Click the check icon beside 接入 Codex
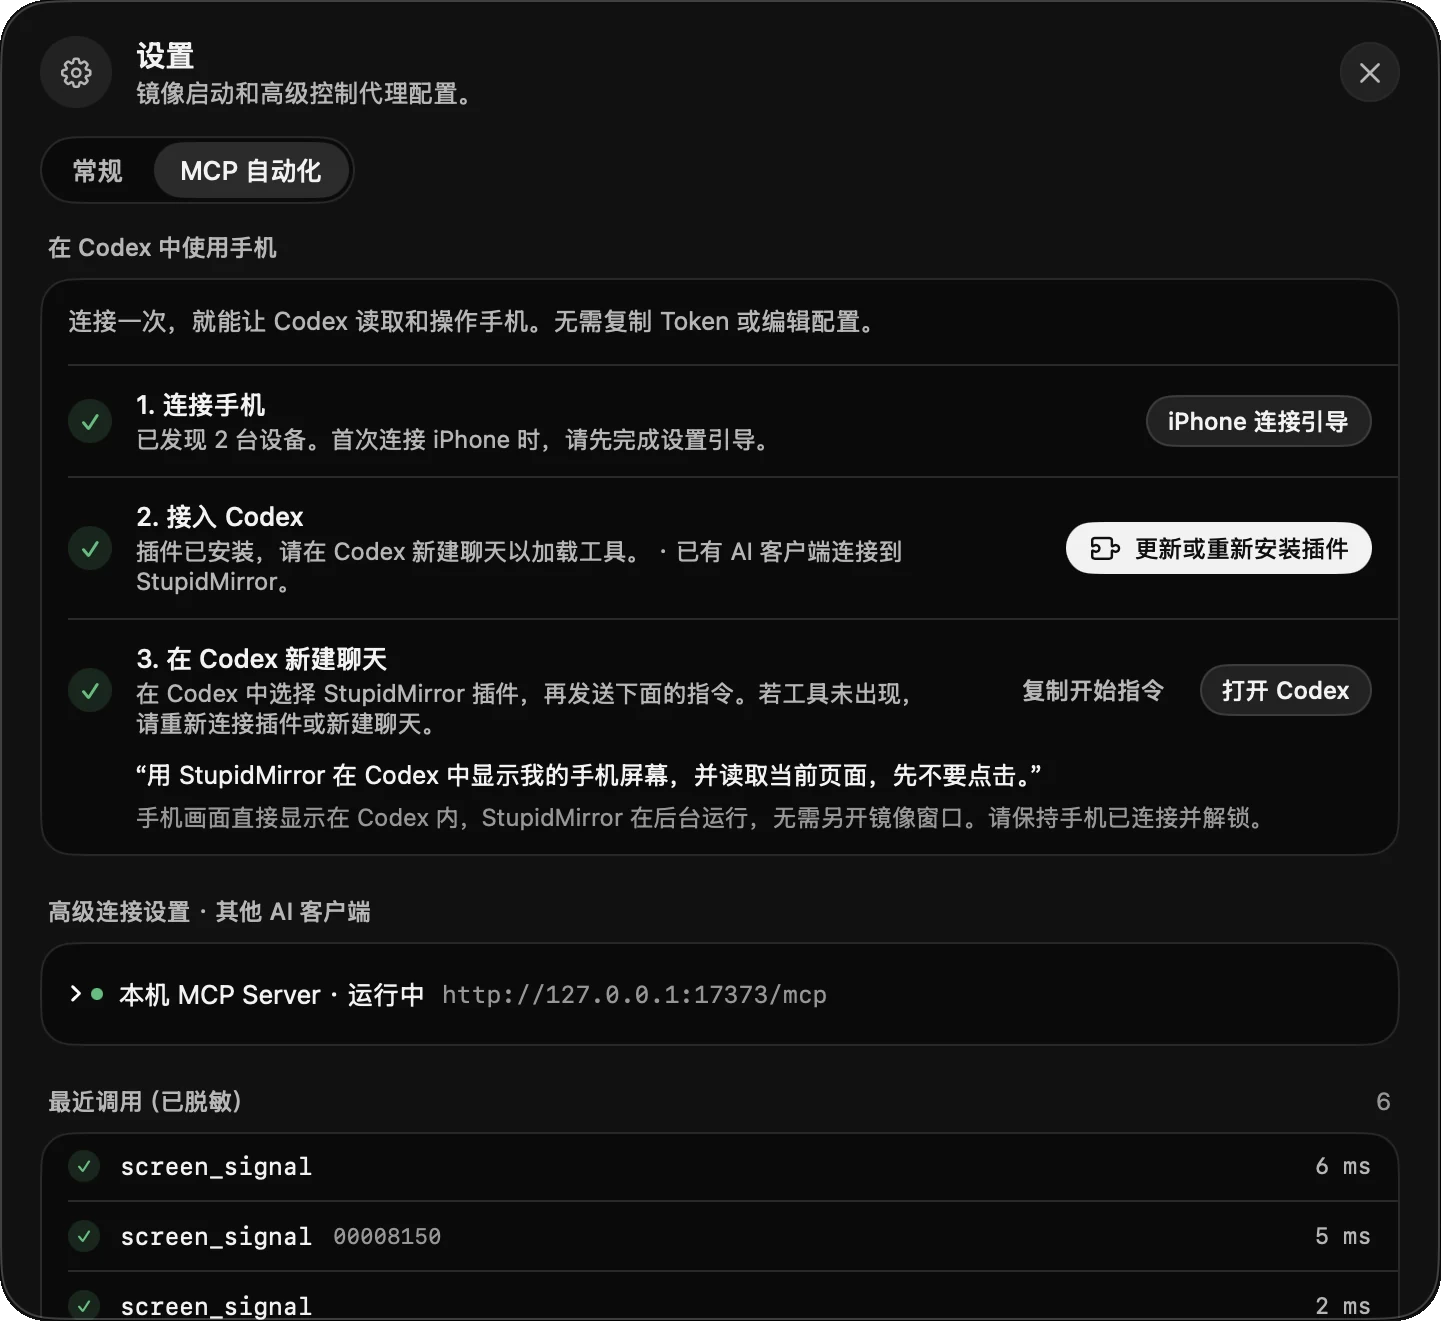This screenshot has width=1441, height=1321. (90, 548)
